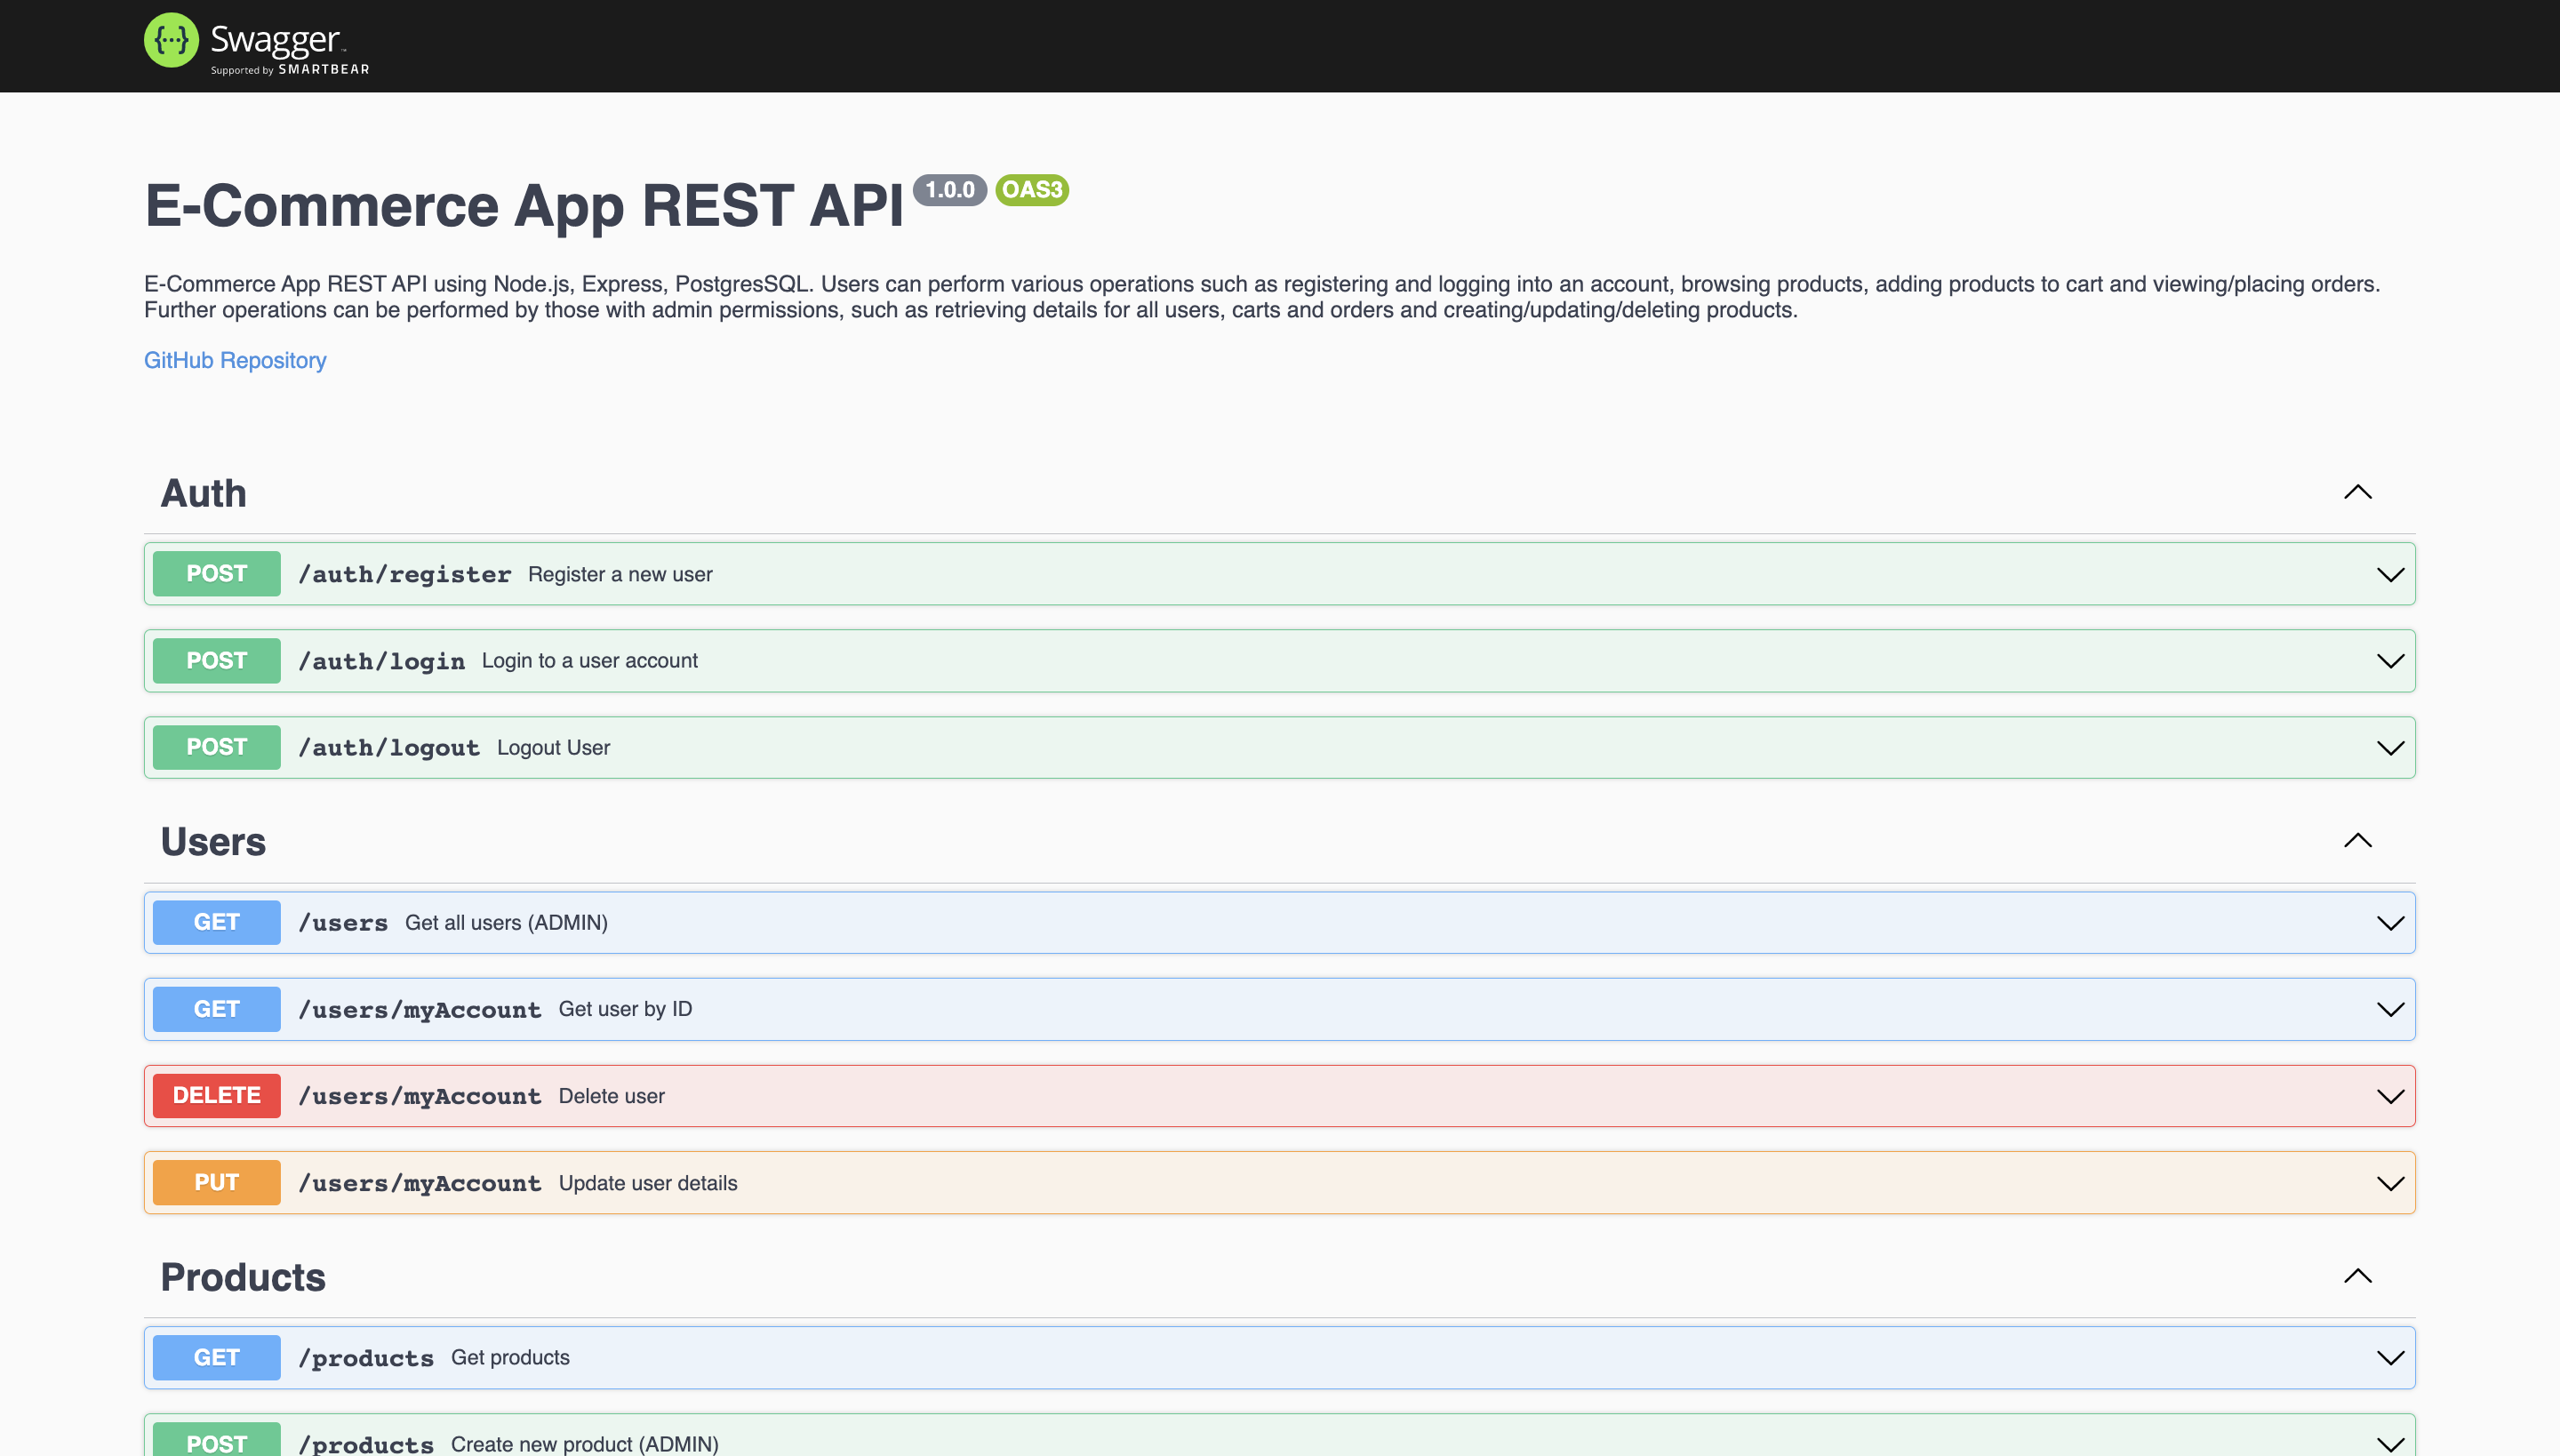Click the Auth section heading
This screenshot has height=1456, width=2560.
tap(203, 494)
